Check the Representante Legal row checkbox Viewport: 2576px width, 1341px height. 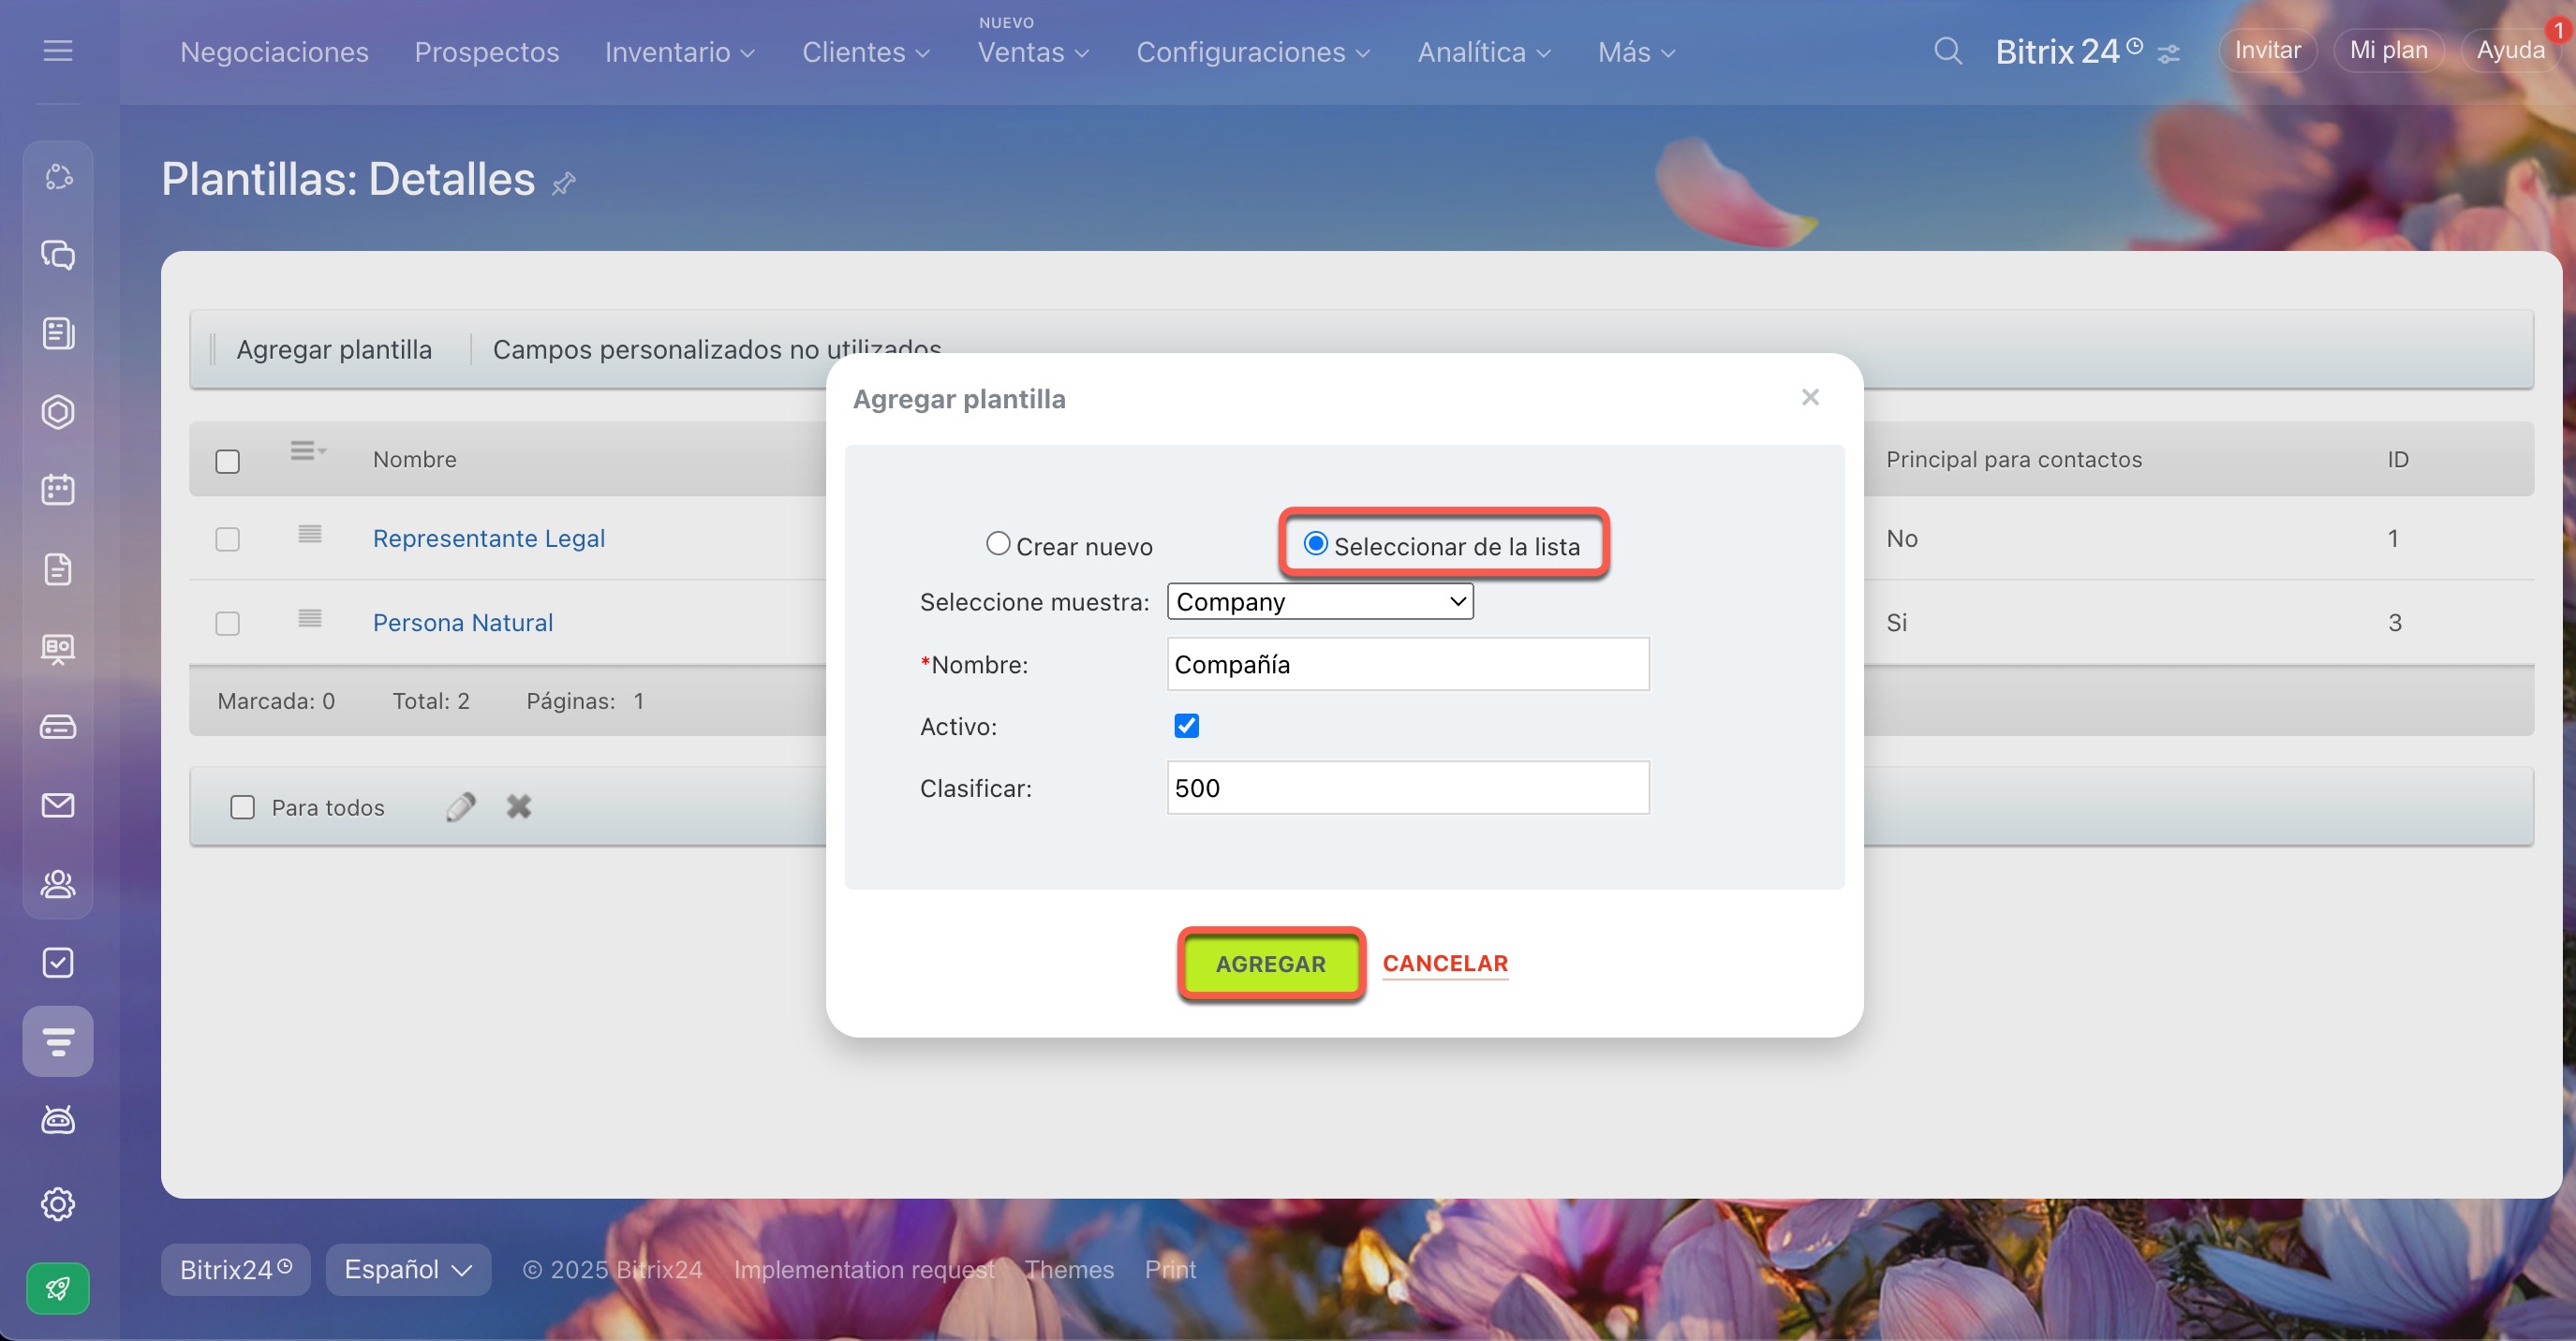[228, 539]
